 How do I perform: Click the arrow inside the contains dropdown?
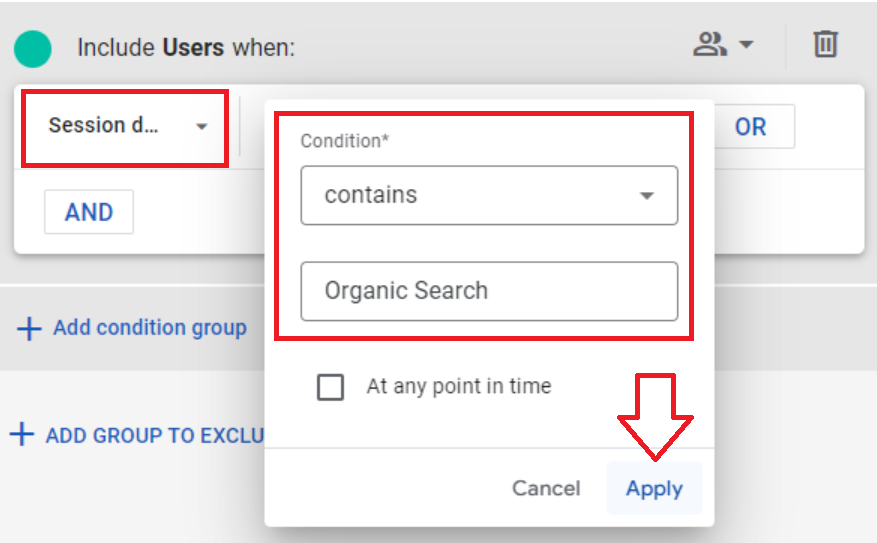(x=647, y=196)
